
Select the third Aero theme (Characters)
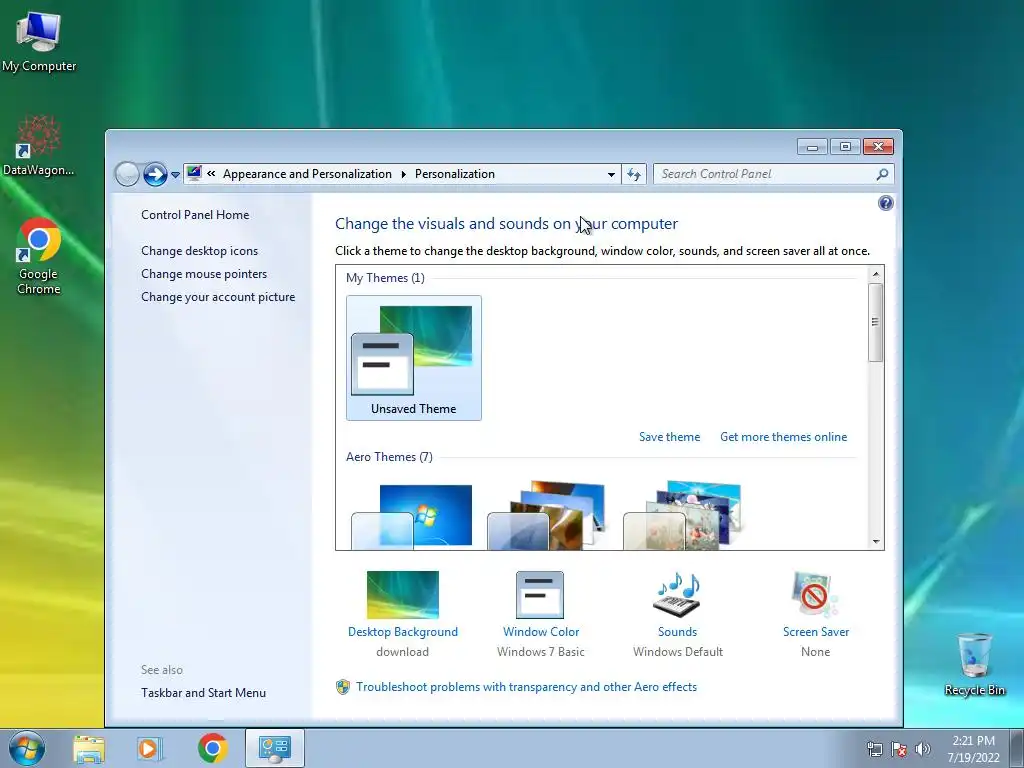click(x=683, y=516)
